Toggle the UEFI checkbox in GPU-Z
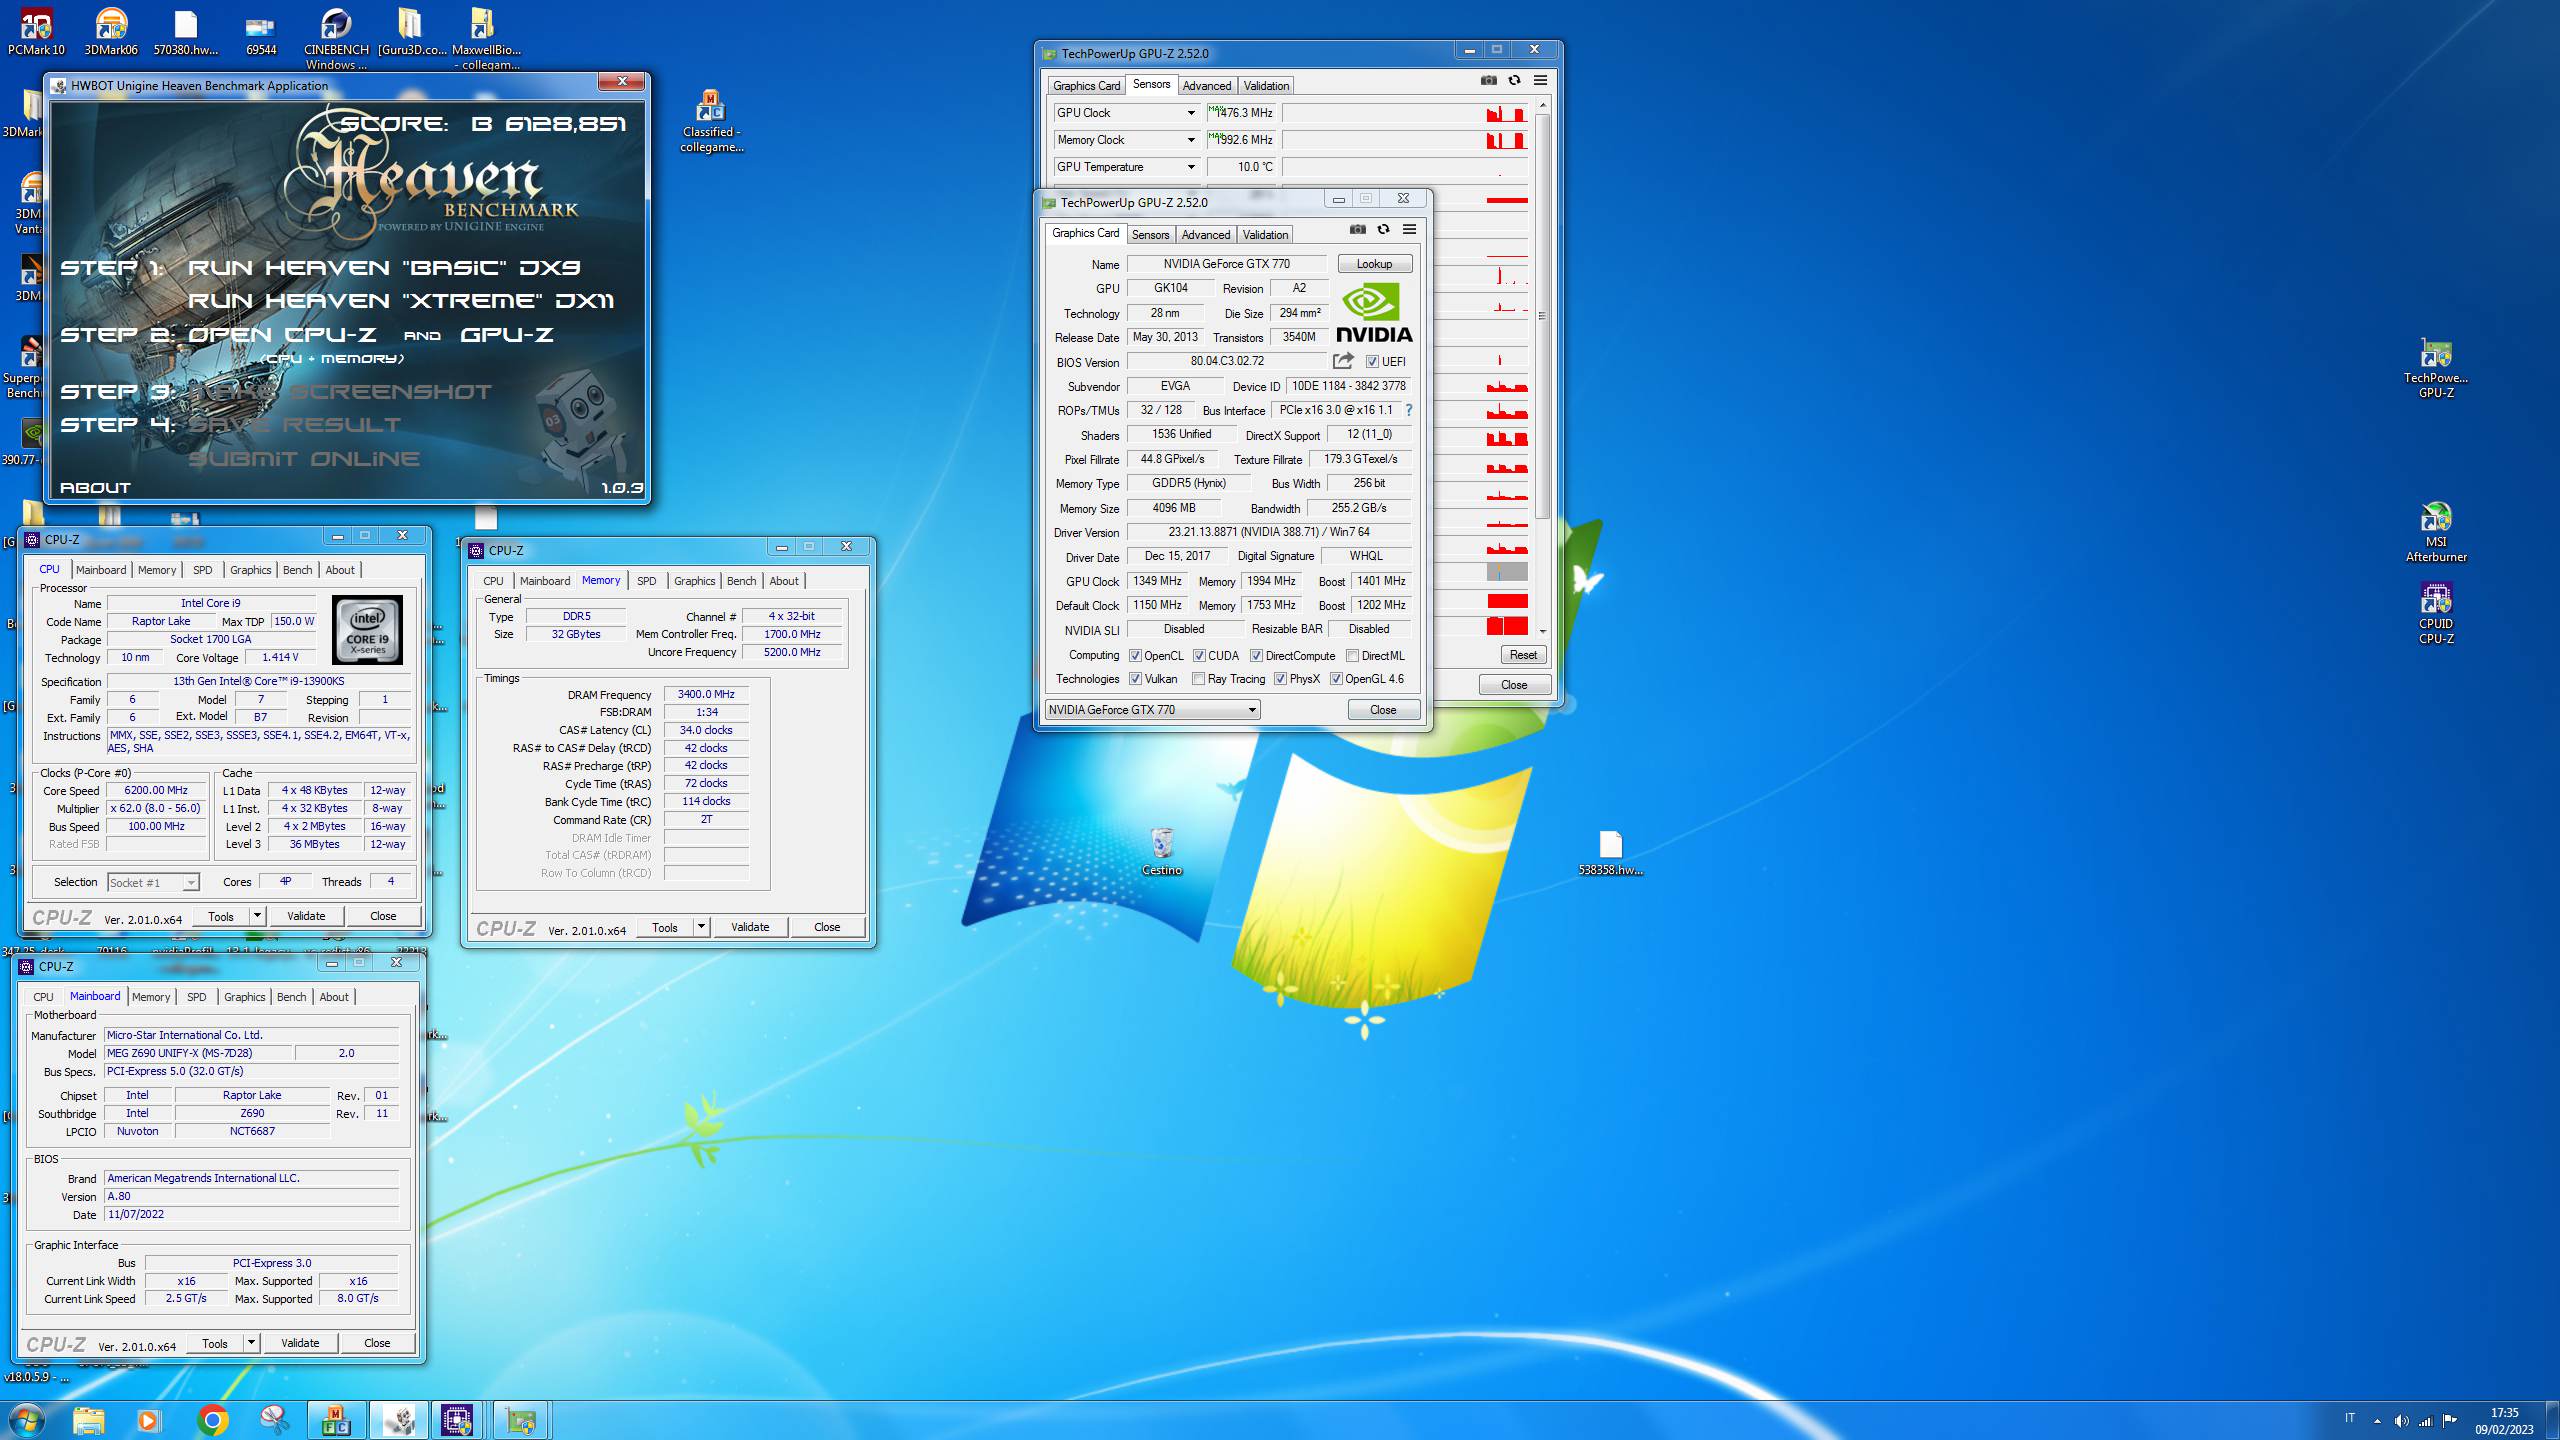The image size is (2560, 1440). click(x=1372, y=362)
